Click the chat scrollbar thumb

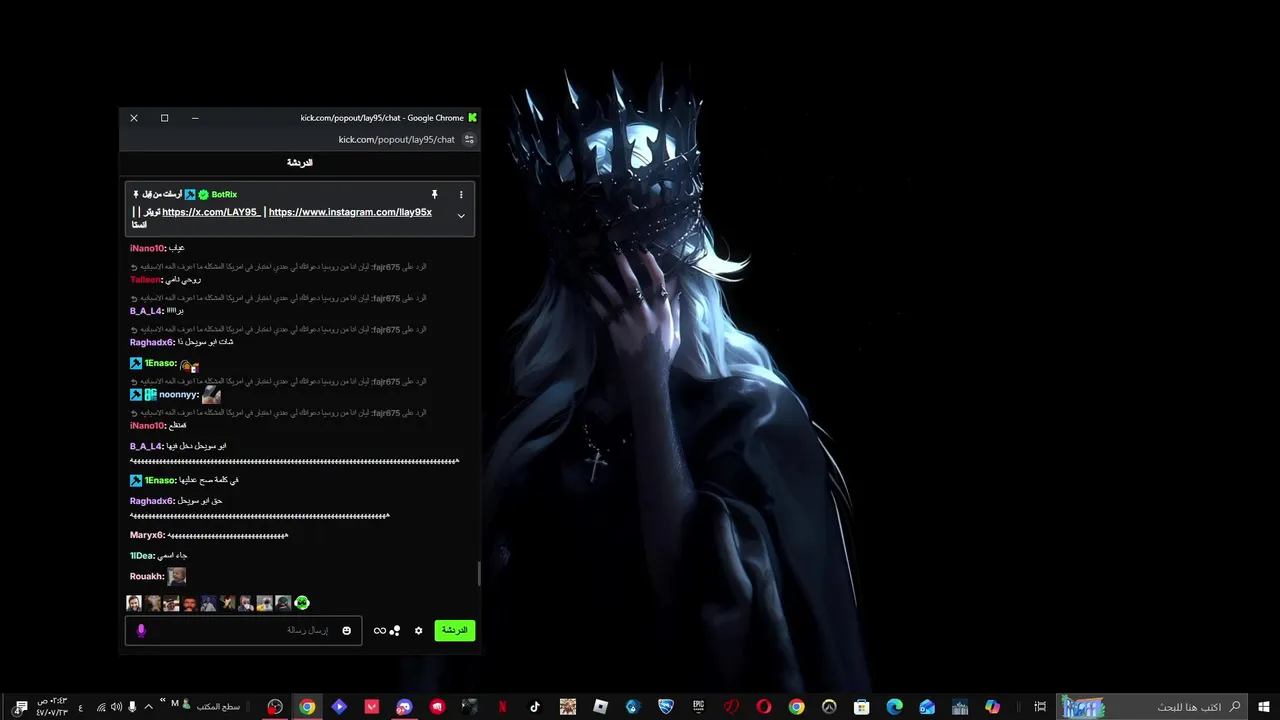(479, 574)
